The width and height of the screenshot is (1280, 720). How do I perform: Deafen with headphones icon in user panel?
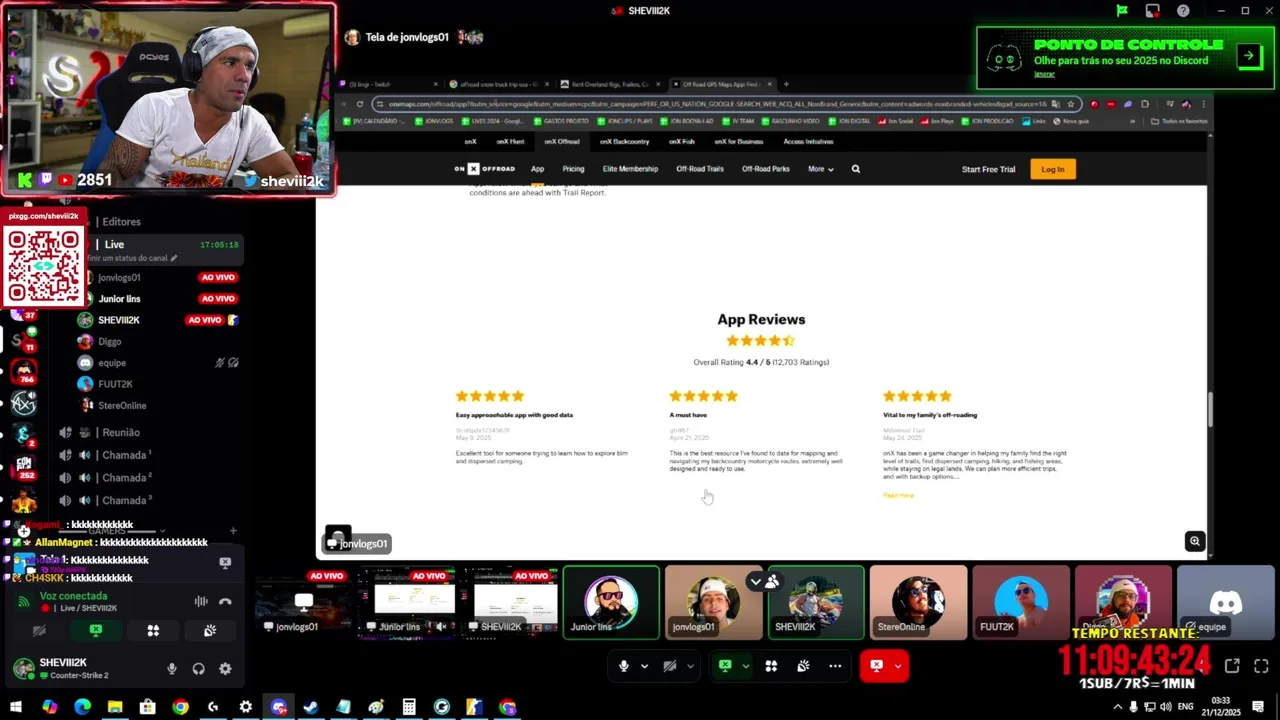tap(198, 669)
